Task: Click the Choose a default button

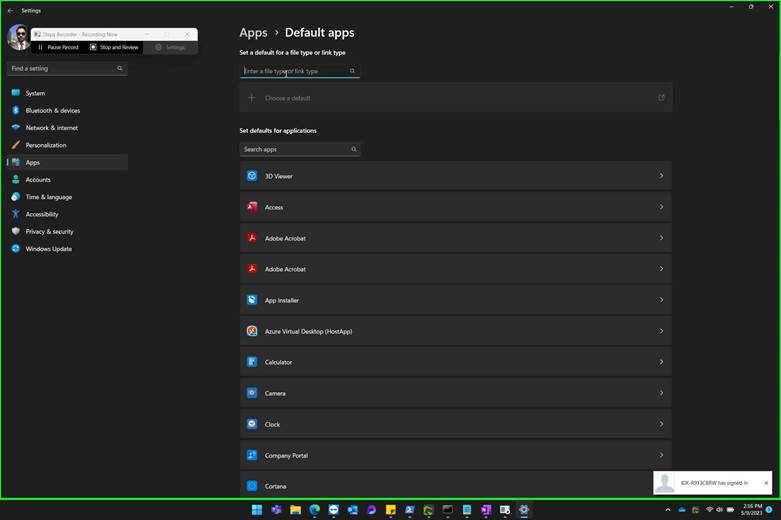Action: 456,98
